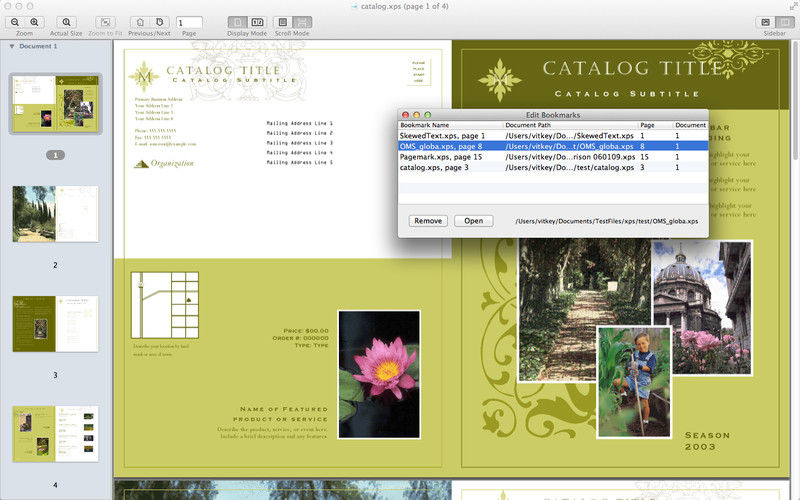This screenshot has height=500, width=800.
Task: Click the zoom out magnifier icon
Action: 15,22
